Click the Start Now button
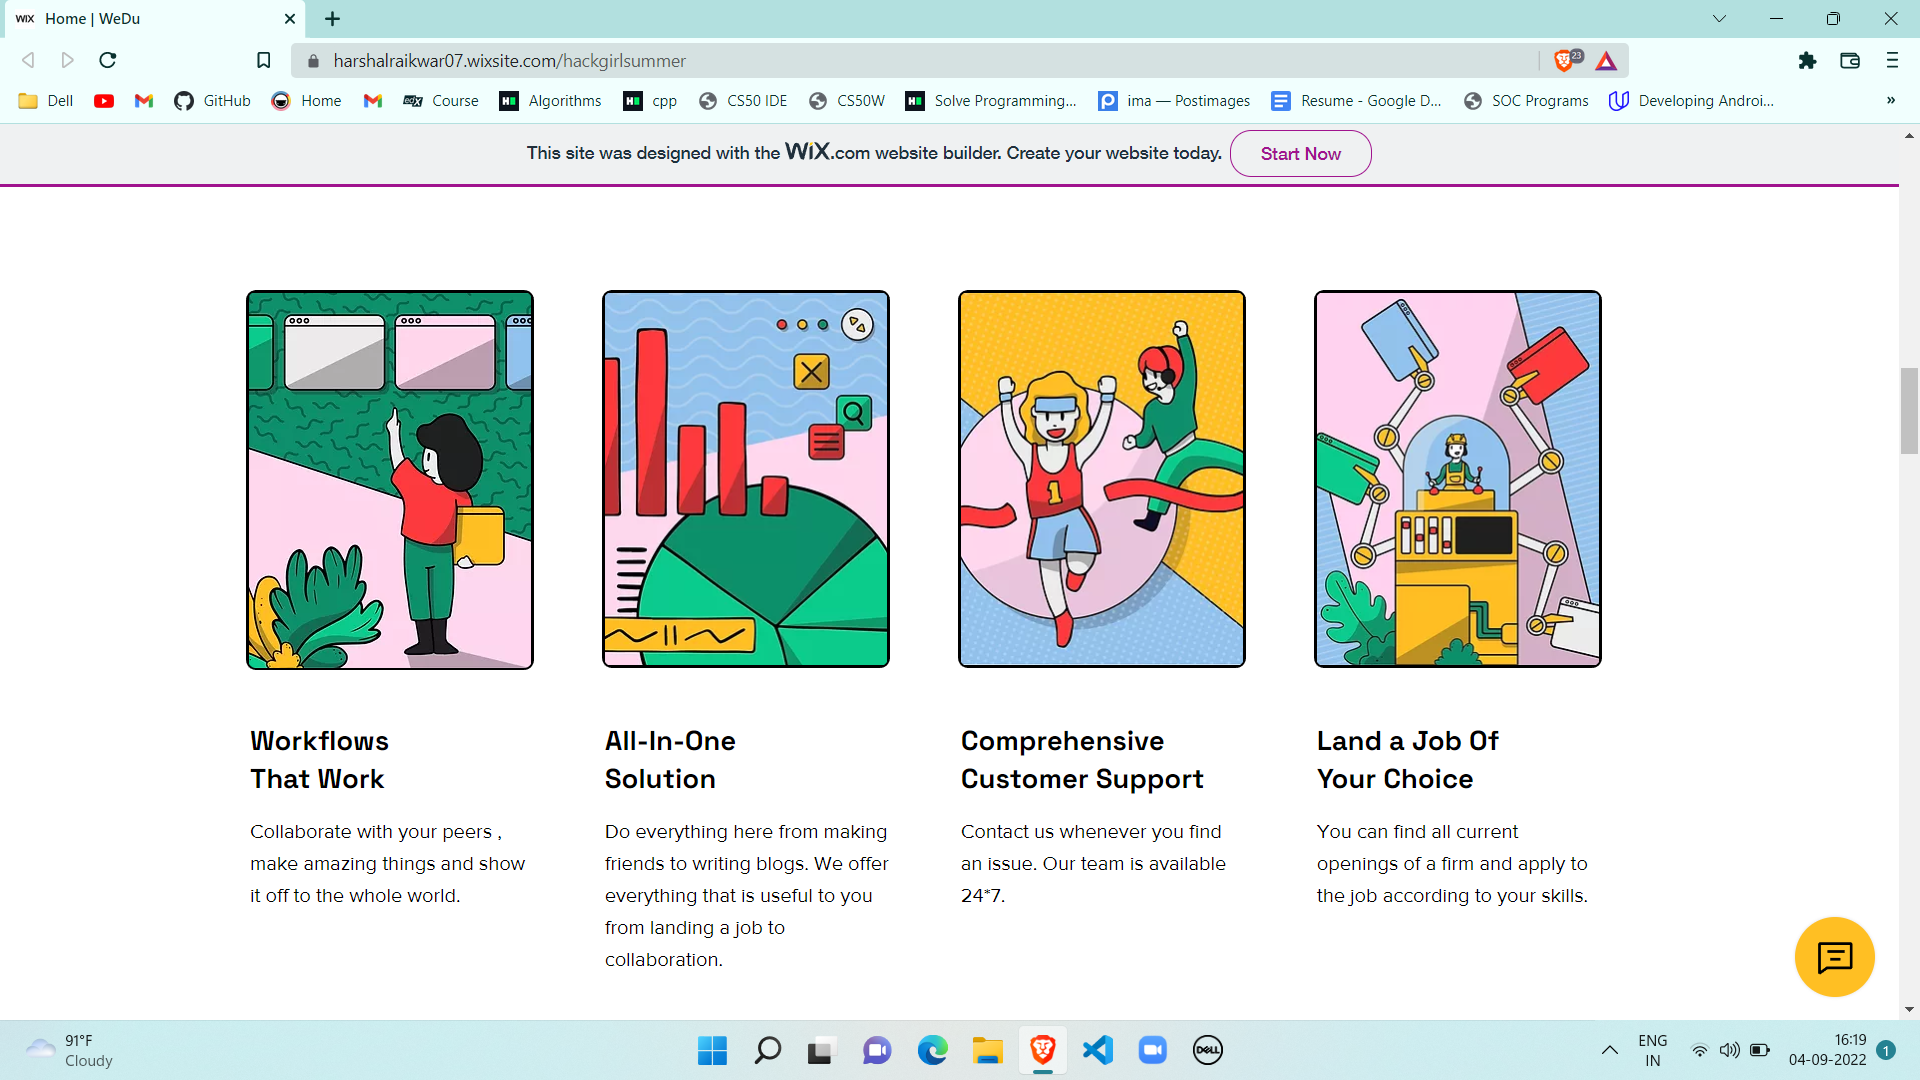1920x1080 pixels. coord(1300,154)
